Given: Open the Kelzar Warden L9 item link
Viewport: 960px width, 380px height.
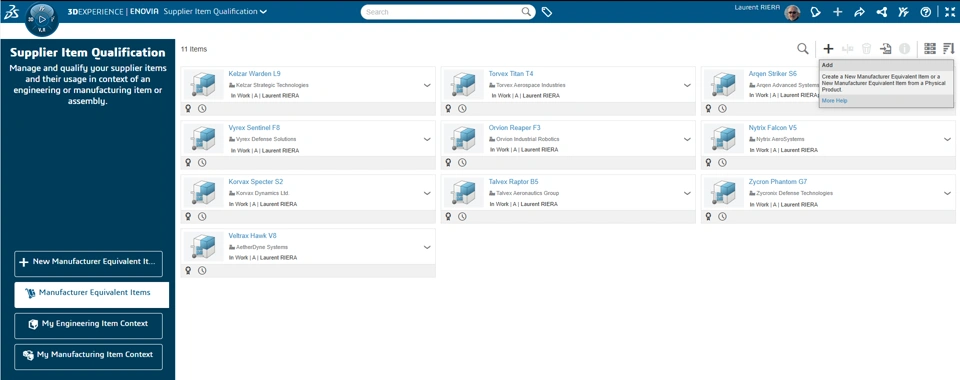Looking at the screenshot, I should click(254, 74).
